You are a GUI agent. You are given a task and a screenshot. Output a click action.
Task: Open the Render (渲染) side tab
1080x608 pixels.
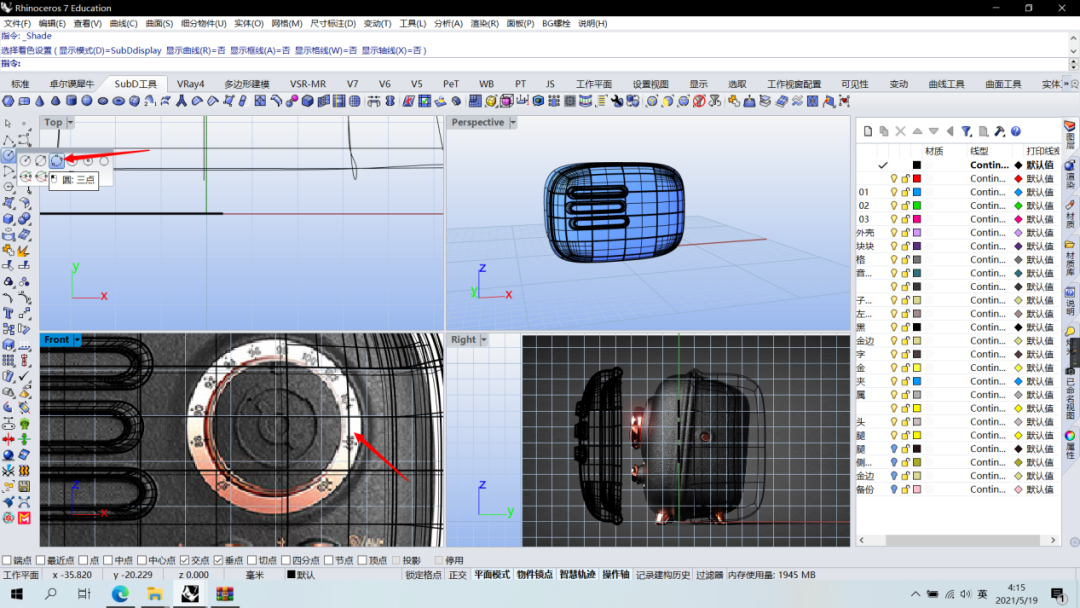tap(1070, 174)
